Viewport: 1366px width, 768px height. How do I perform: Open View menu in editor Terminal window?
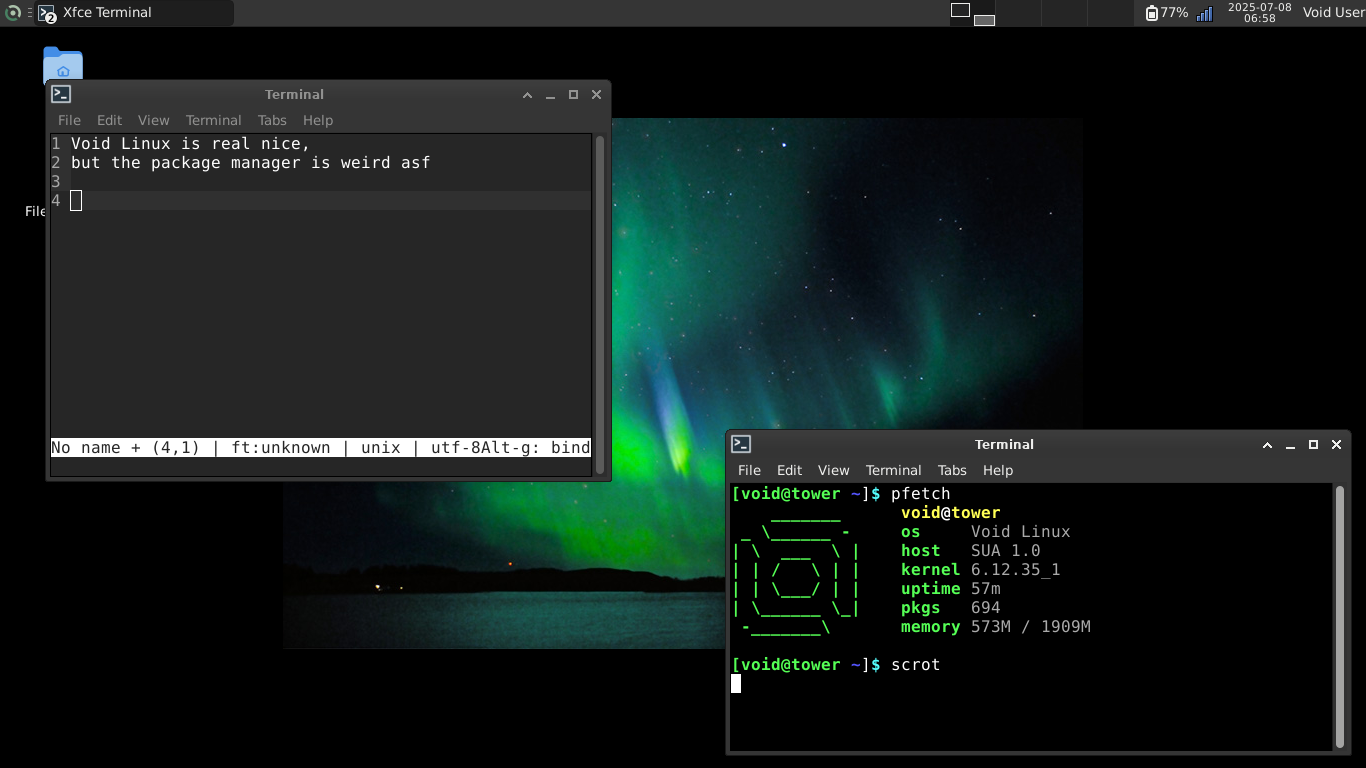153,120
